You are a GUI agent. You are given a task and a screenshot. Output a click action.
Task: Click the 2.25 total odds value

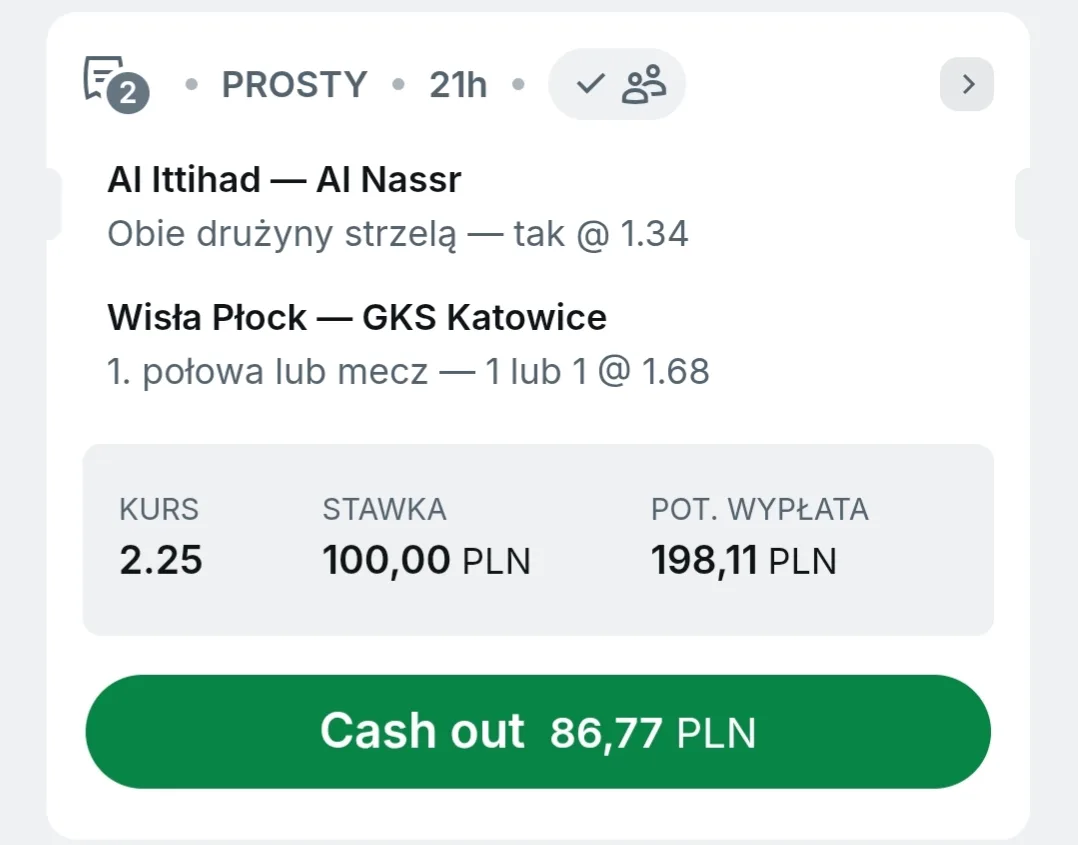(161, 560)
